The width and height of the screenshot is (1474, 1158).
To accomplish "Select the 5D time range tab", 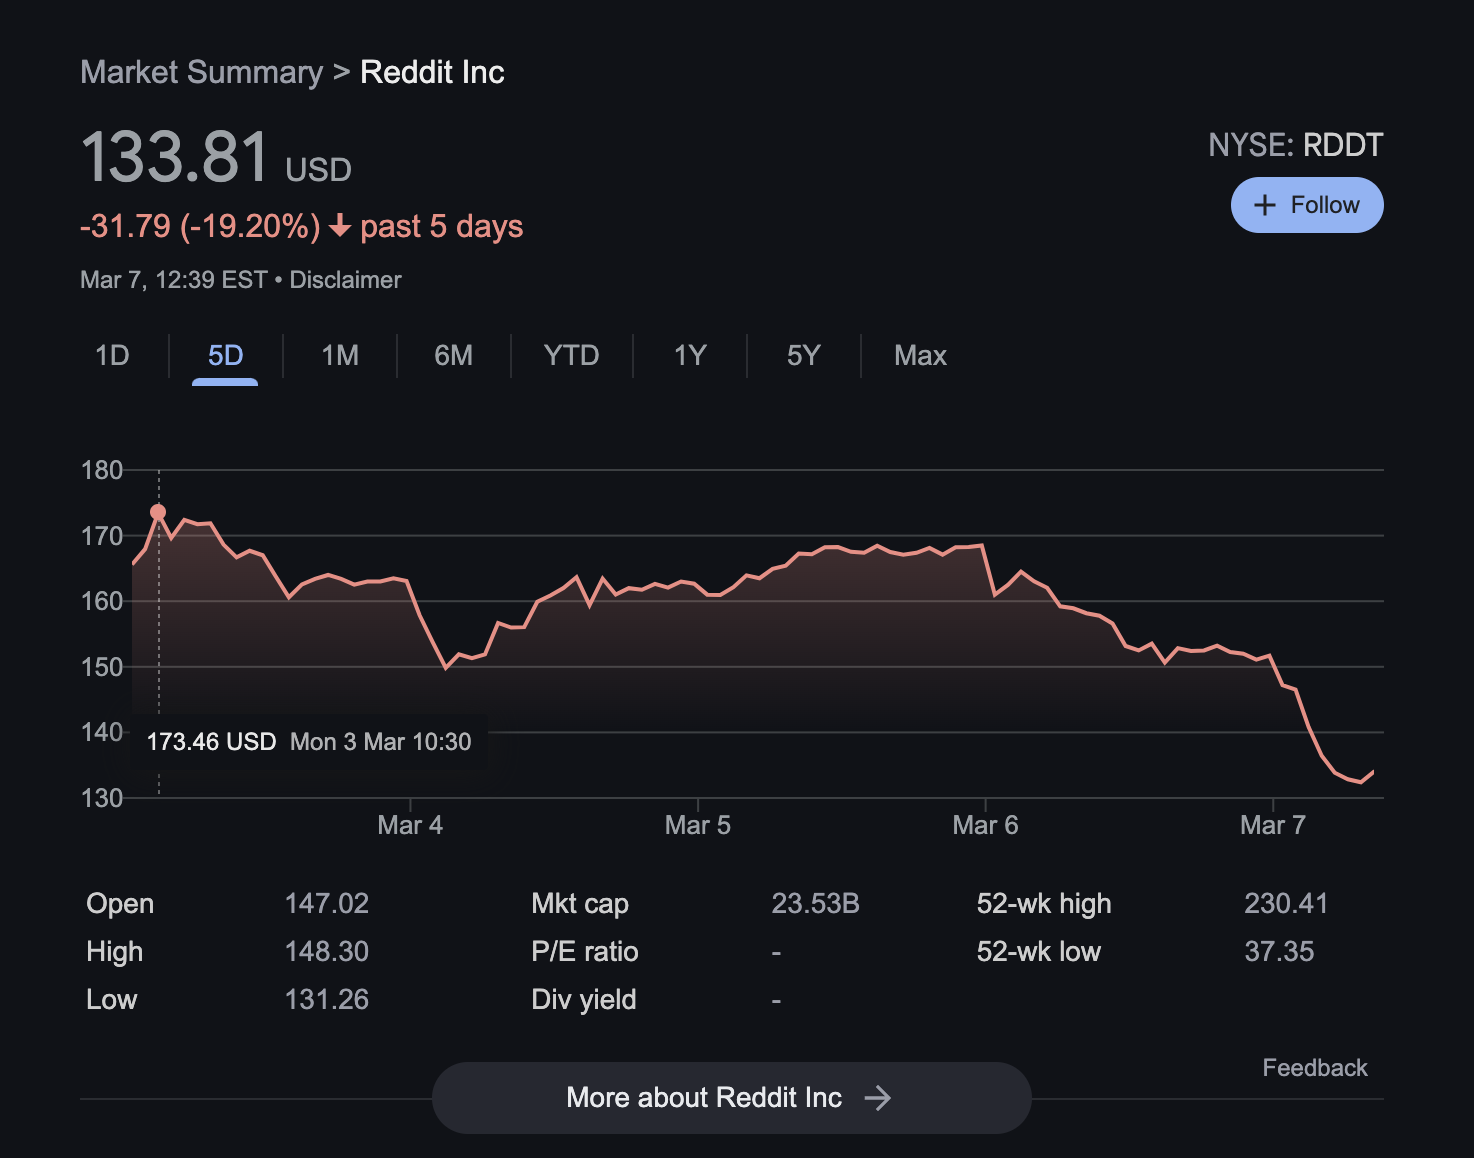I will pyautogui.click(x=226, y=356).
